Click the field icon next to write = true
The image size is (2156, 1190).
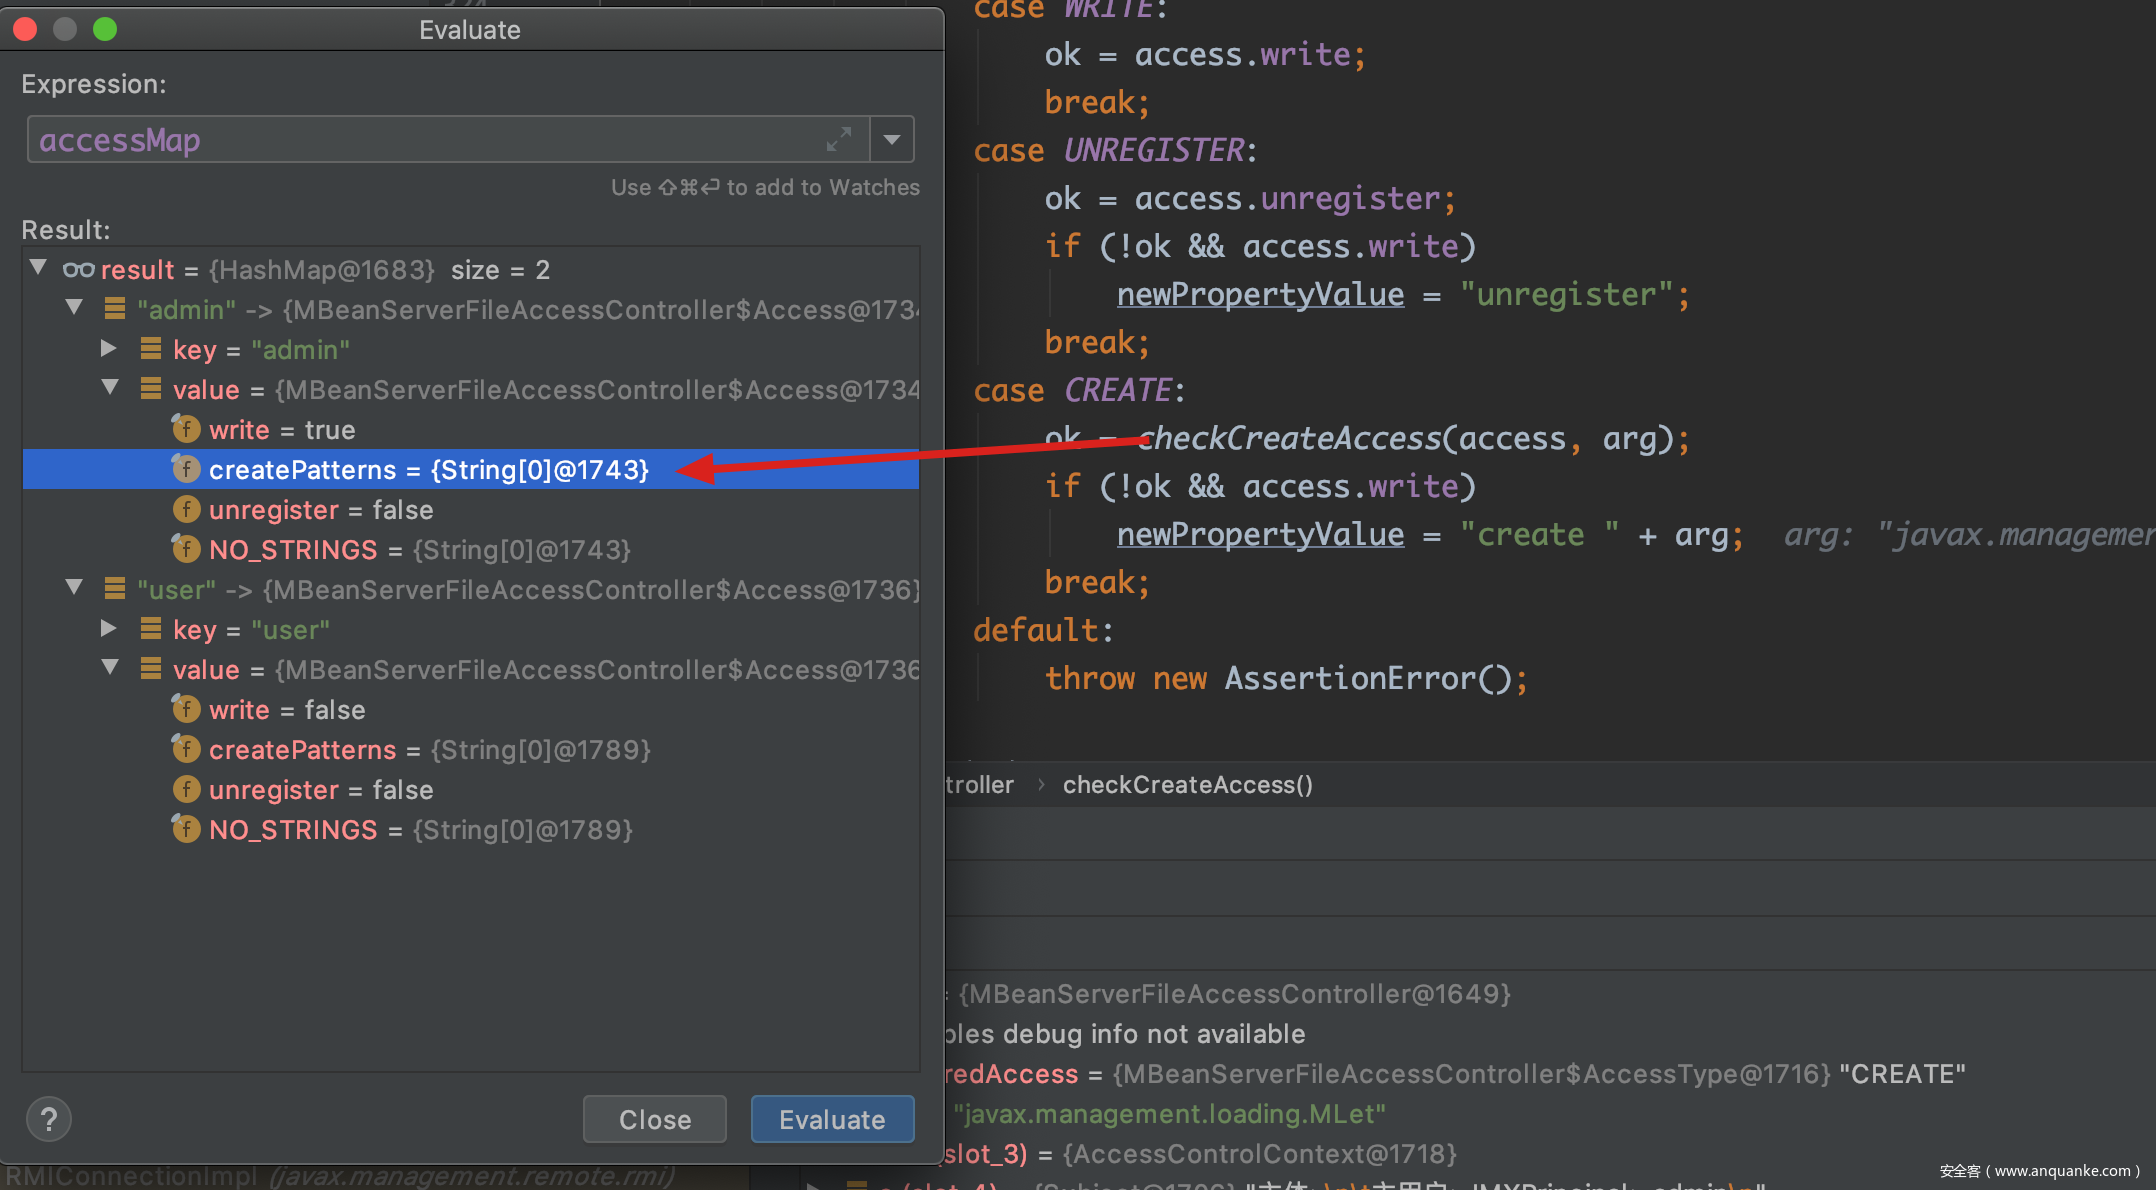tap(186, 430)
